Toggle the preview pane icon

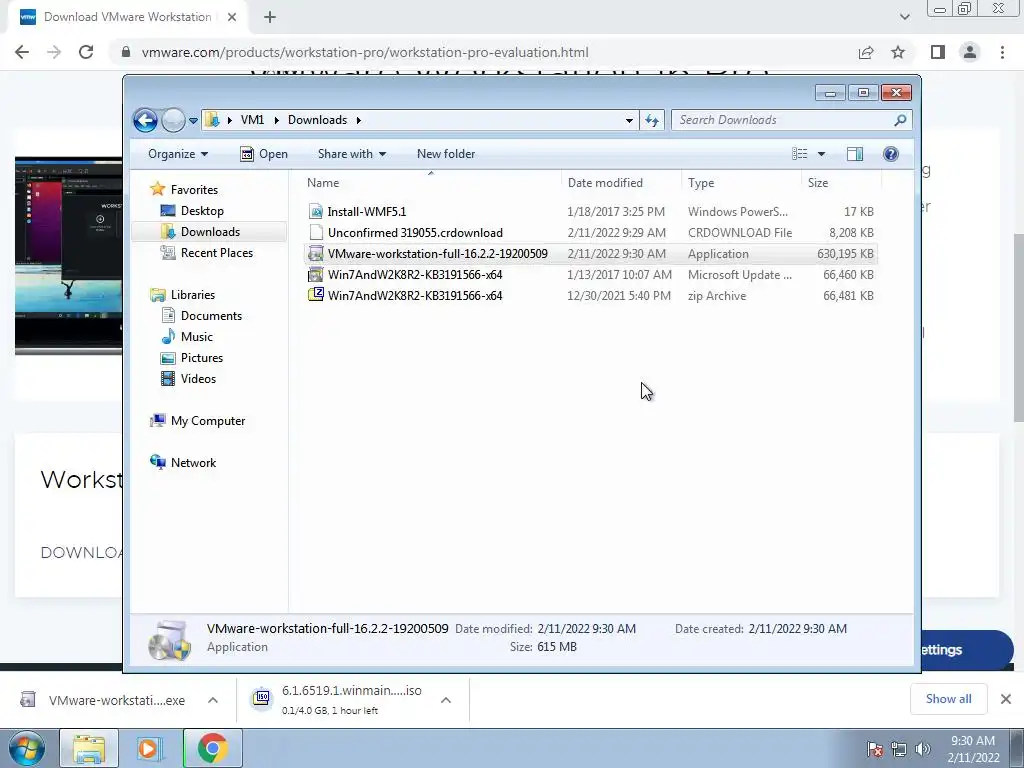click(855, 154)
